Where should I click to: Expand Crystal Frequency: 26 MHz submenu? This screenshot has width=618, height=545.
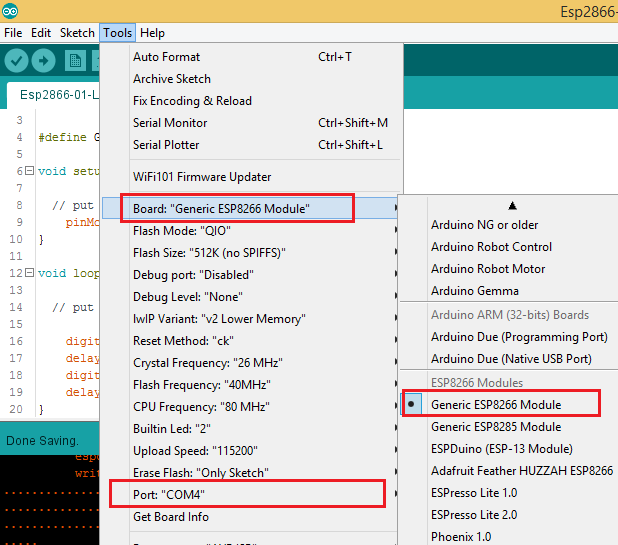point(251,363)
